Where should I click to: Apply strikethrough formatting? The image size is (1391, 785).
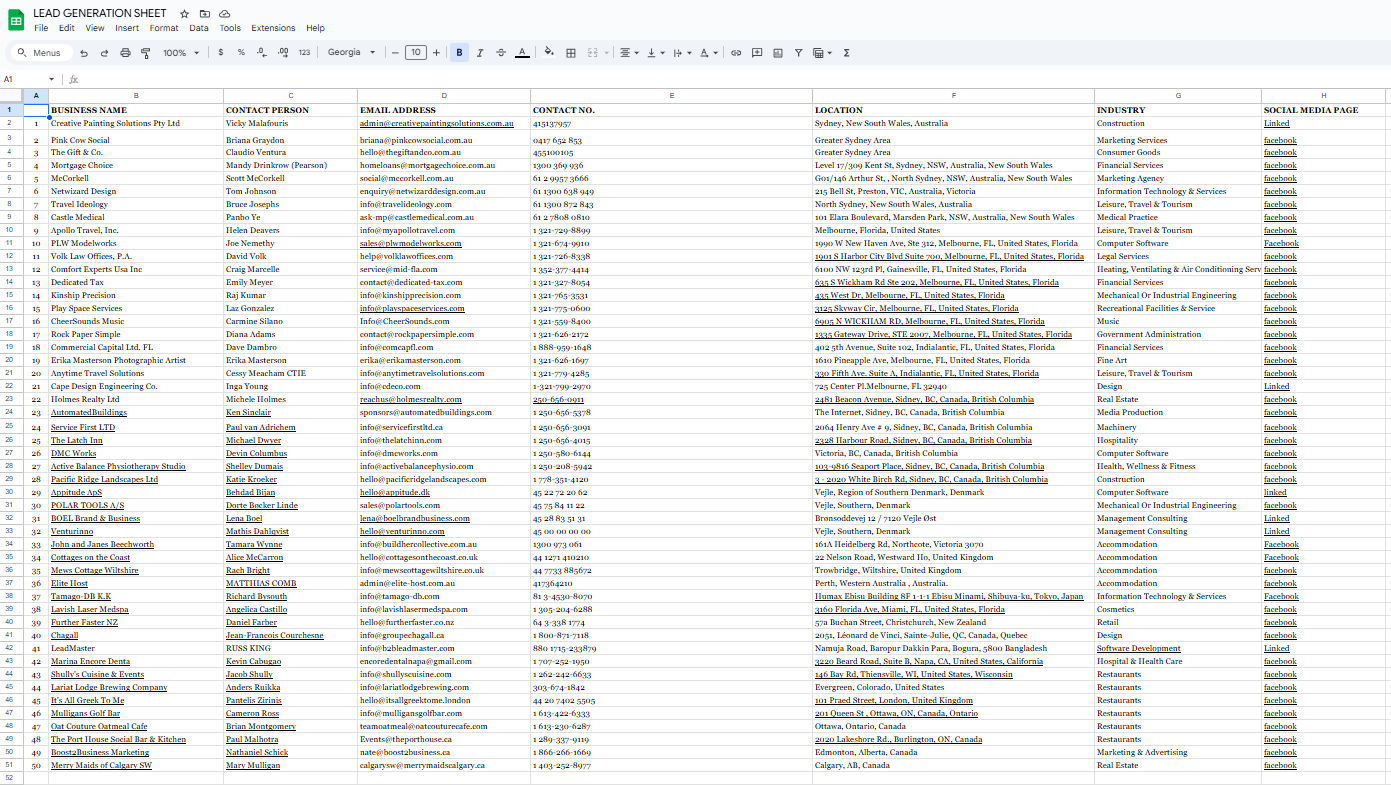coord(501,53)
